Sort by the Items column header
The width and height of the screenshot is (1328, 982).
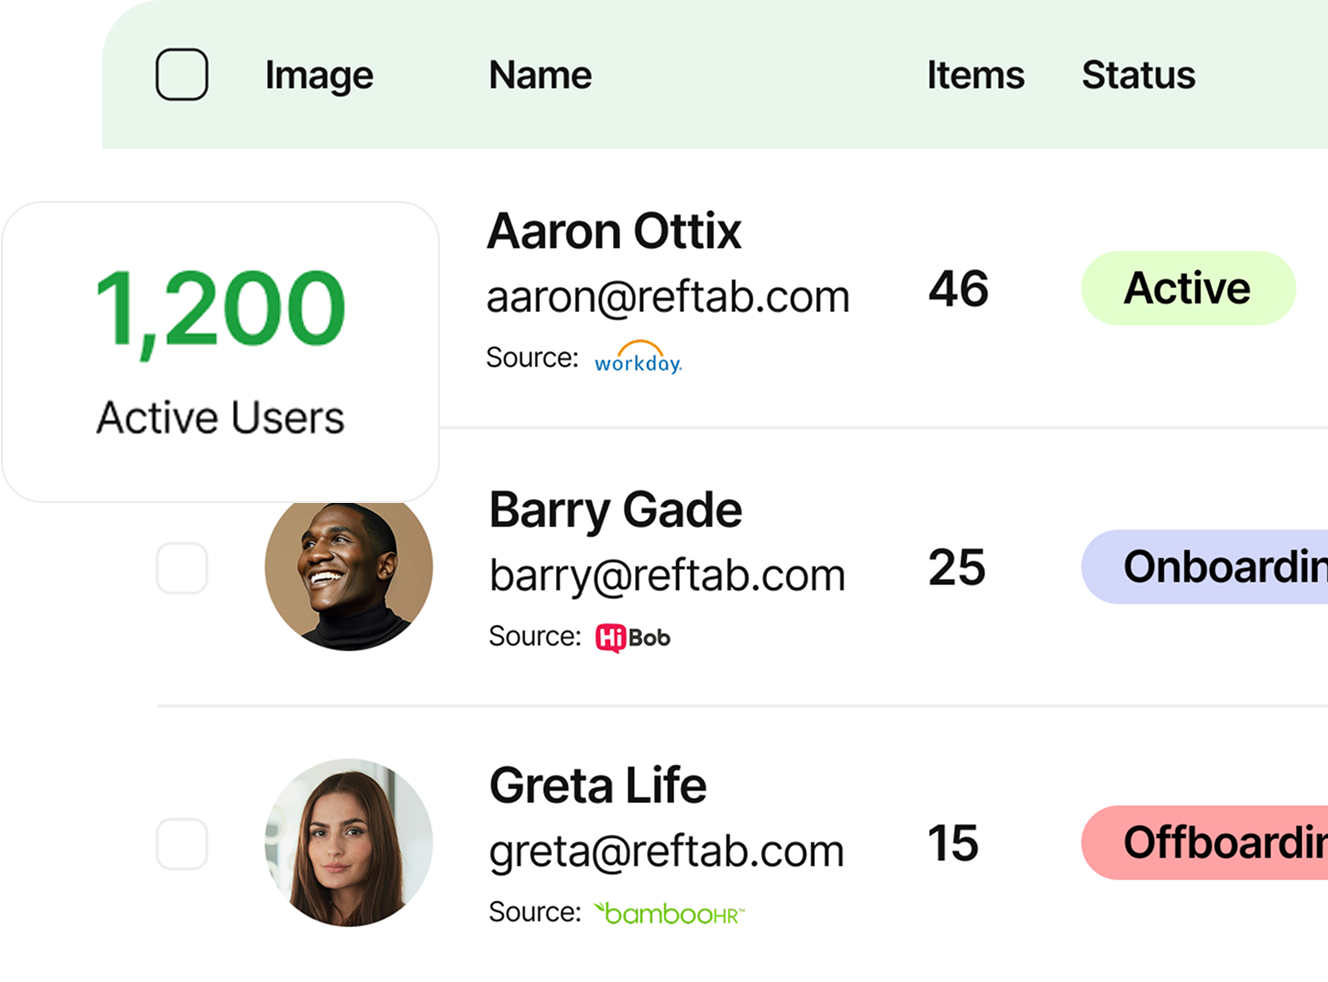[x=975, y=75]
